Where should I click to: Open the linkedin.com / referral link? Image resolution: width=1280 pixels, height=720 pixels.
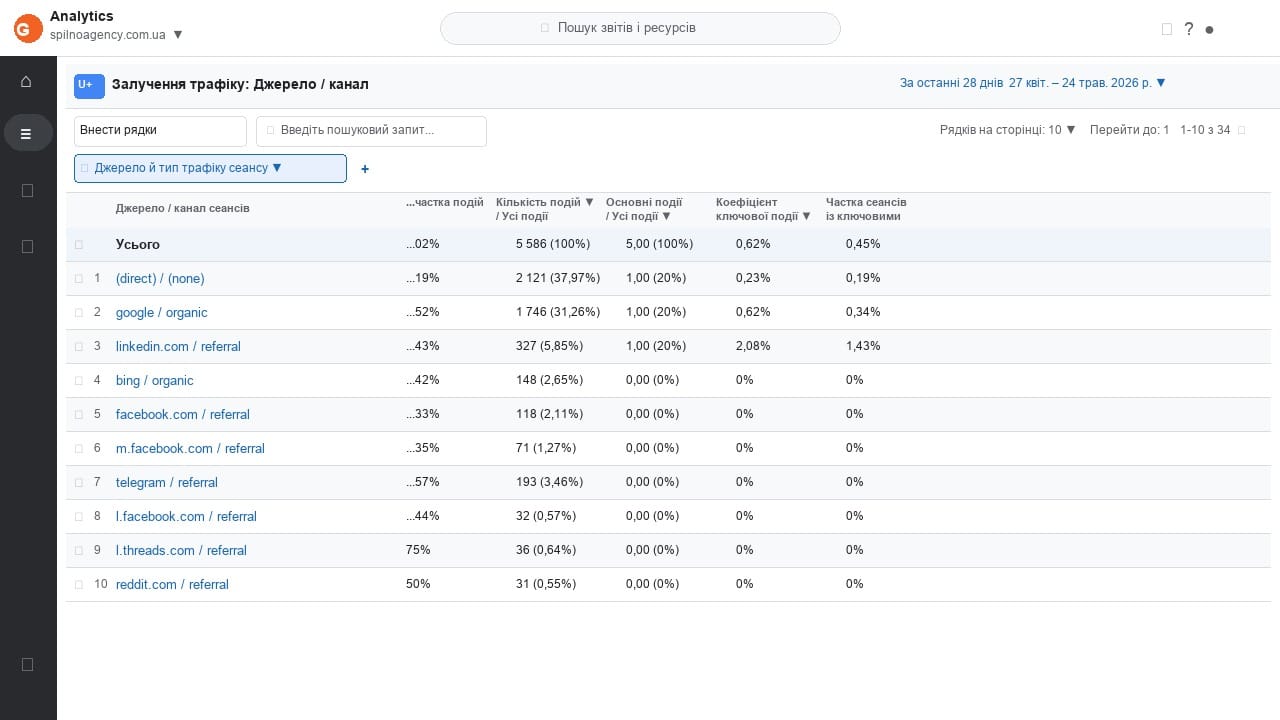(x=178, y=346)
